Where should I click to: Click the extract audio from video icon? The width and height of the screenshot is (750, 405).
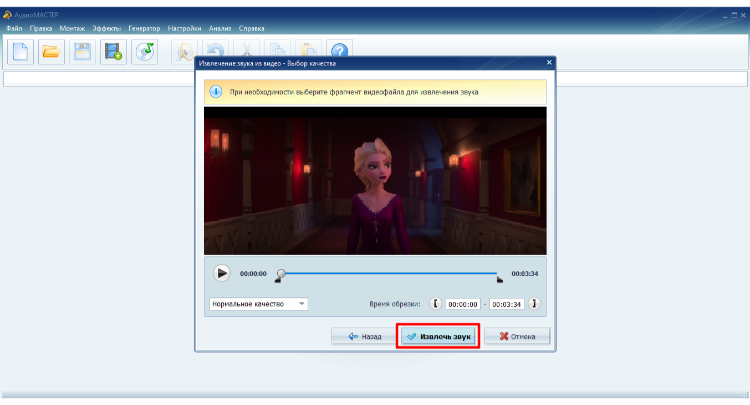click(x=113, y=52)
